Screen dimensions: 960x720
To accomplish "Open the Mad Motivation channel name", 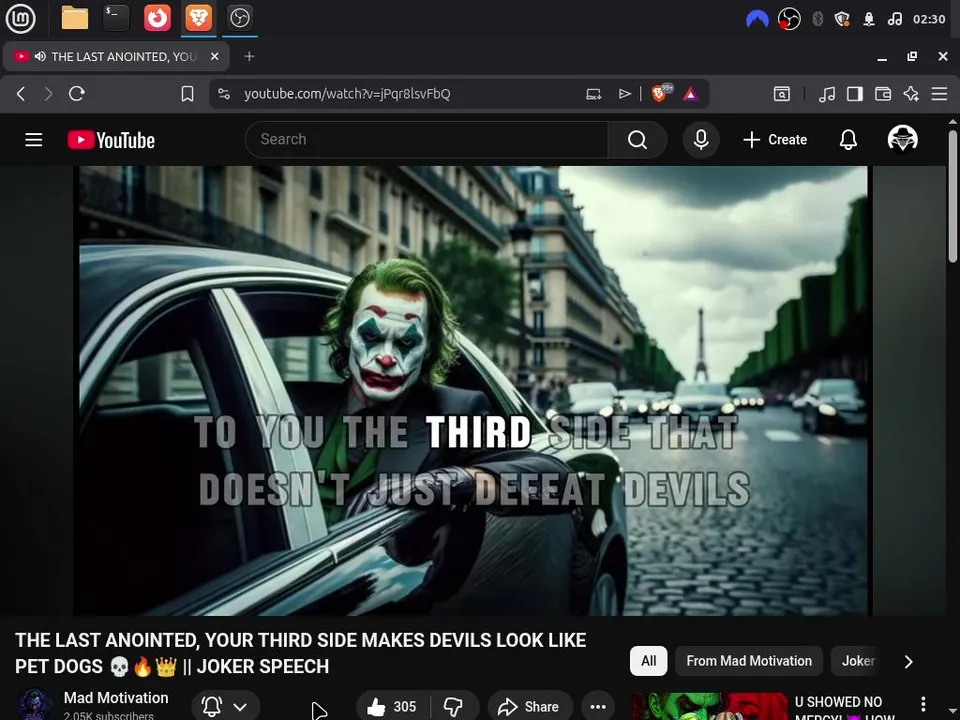I will [116, 698].
